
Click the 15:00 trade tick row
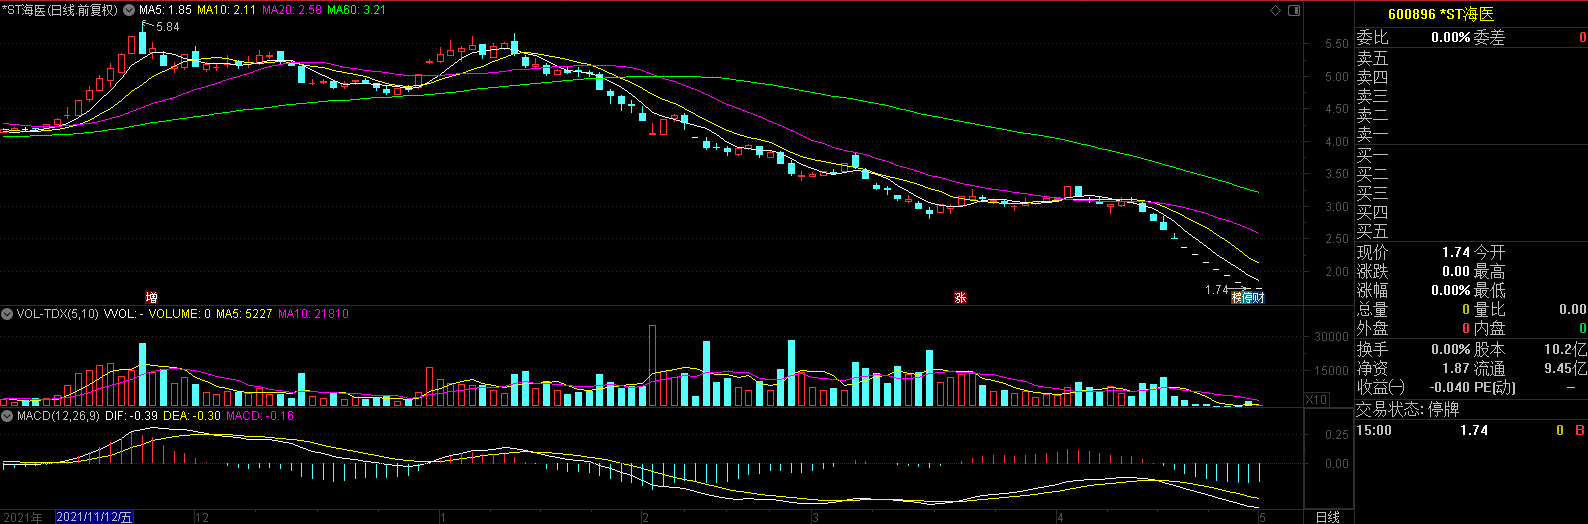pos(1470,430)
